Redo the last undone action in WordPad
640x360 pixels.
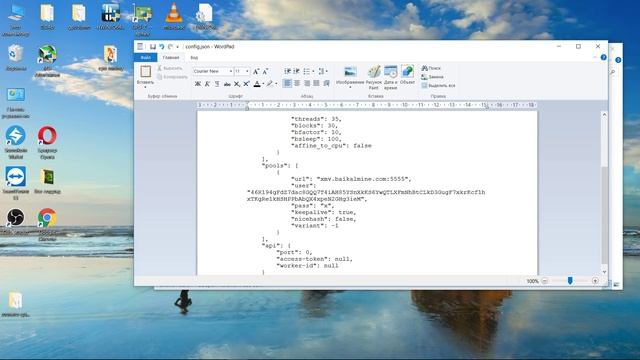170,47
